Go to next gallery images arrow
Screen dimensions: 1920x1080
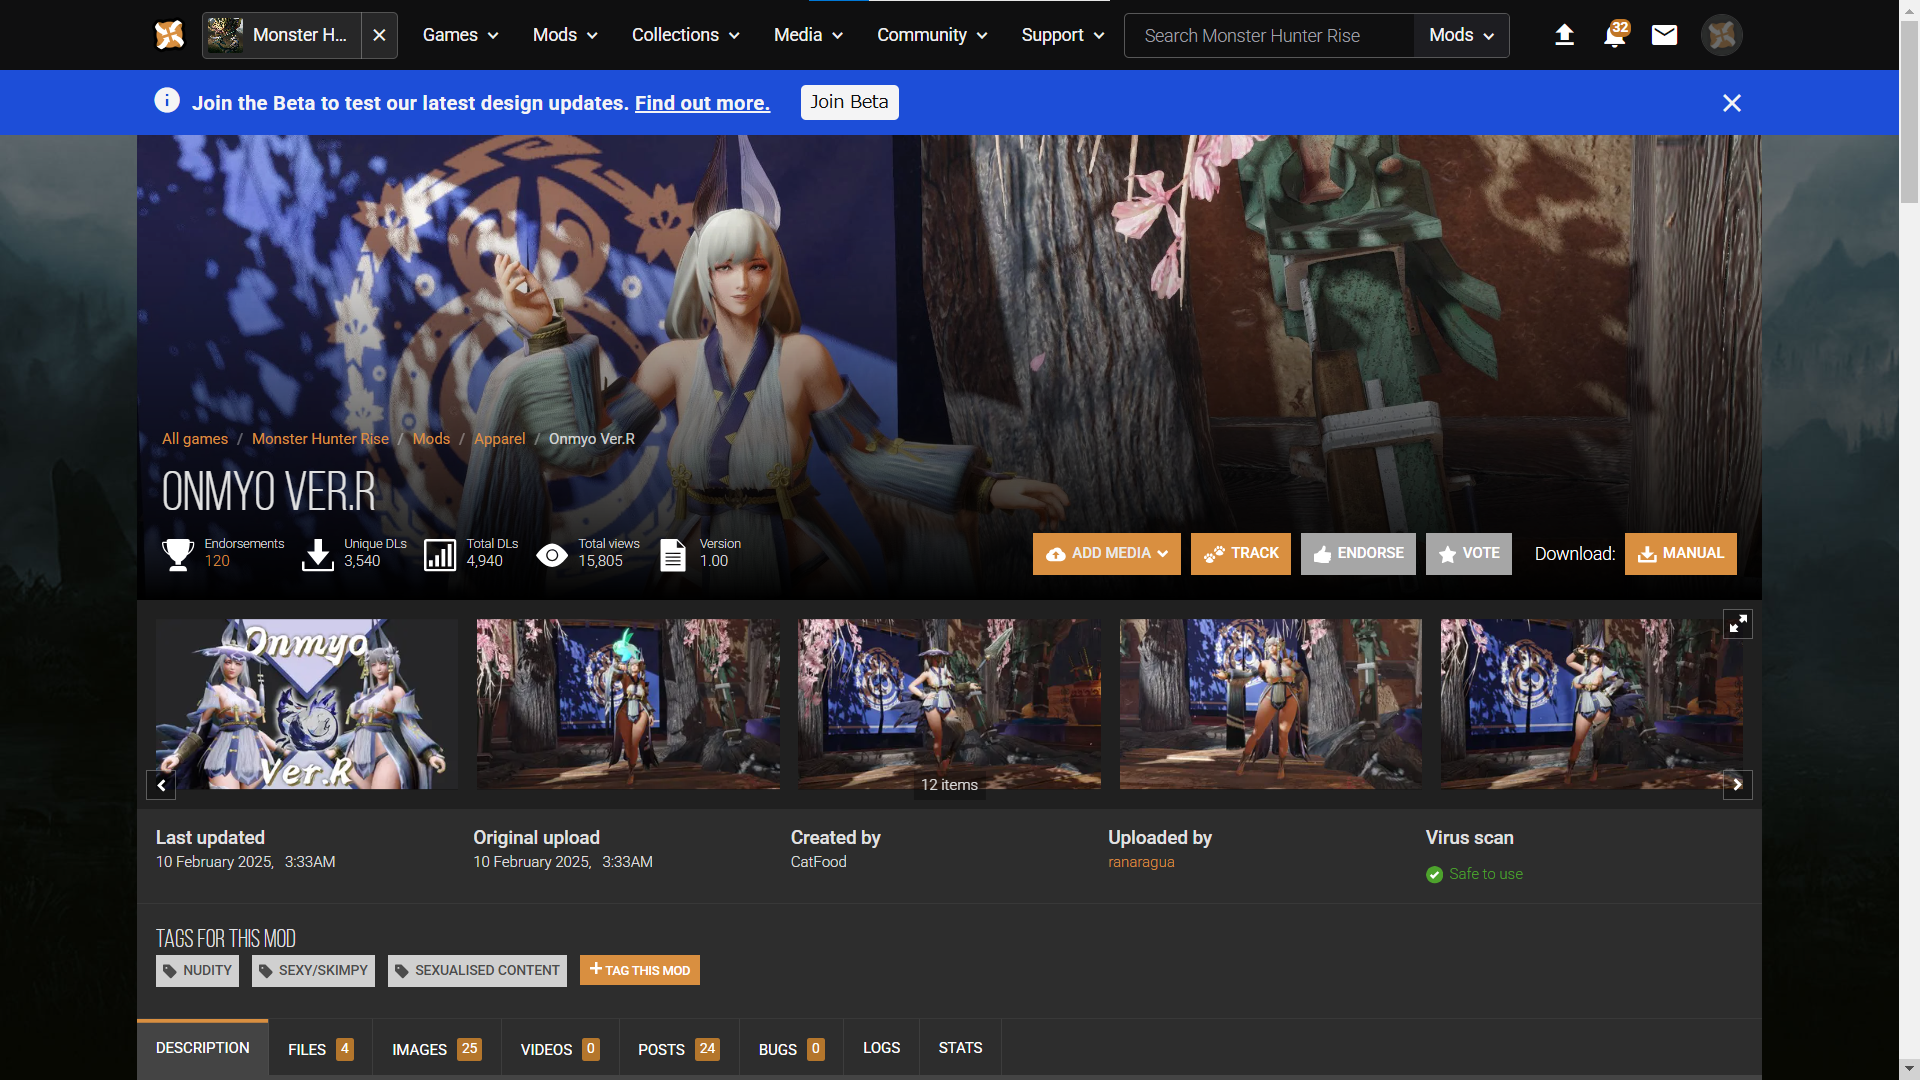pos(1738,785)
